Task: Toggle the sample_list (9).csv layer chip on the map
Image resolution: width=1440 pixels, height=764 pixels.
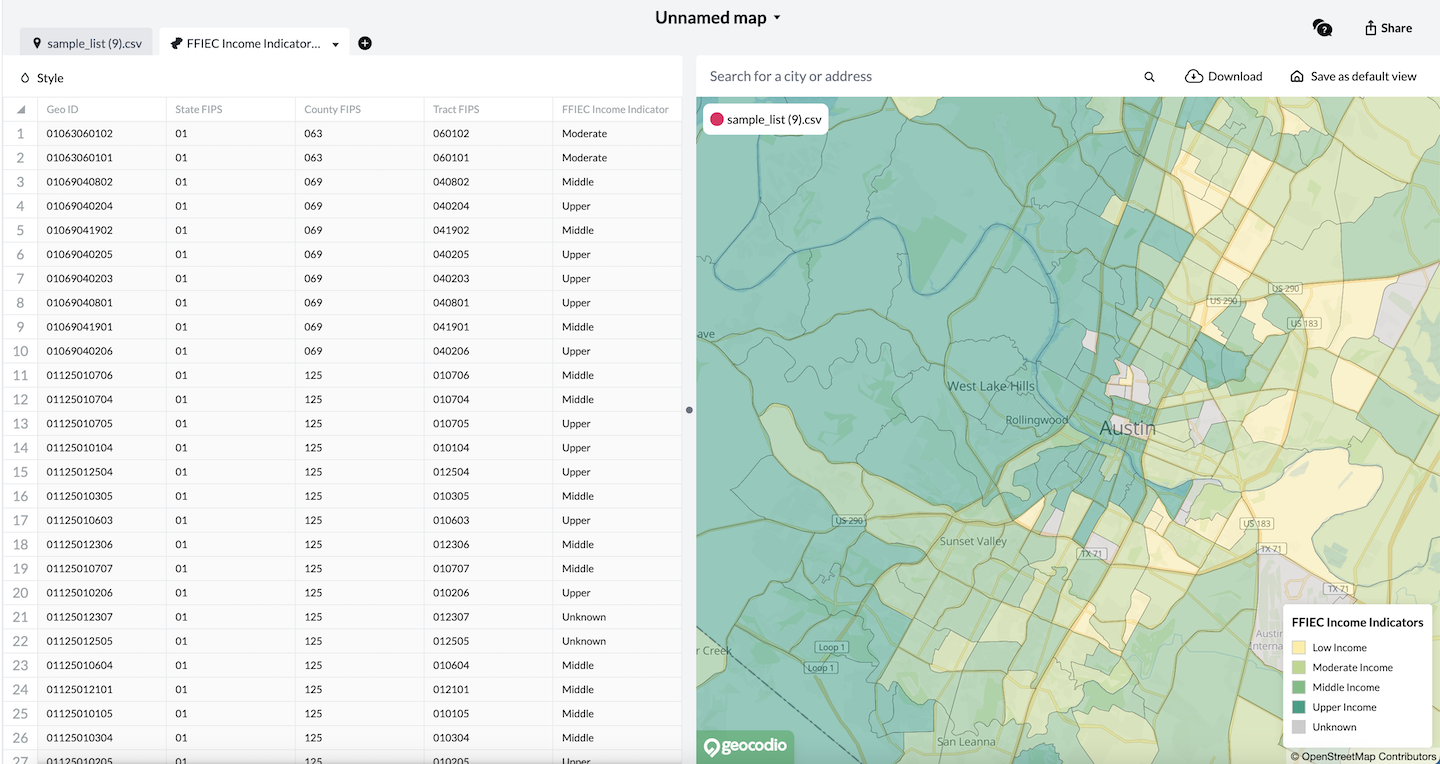Action: tap(765, 118)
